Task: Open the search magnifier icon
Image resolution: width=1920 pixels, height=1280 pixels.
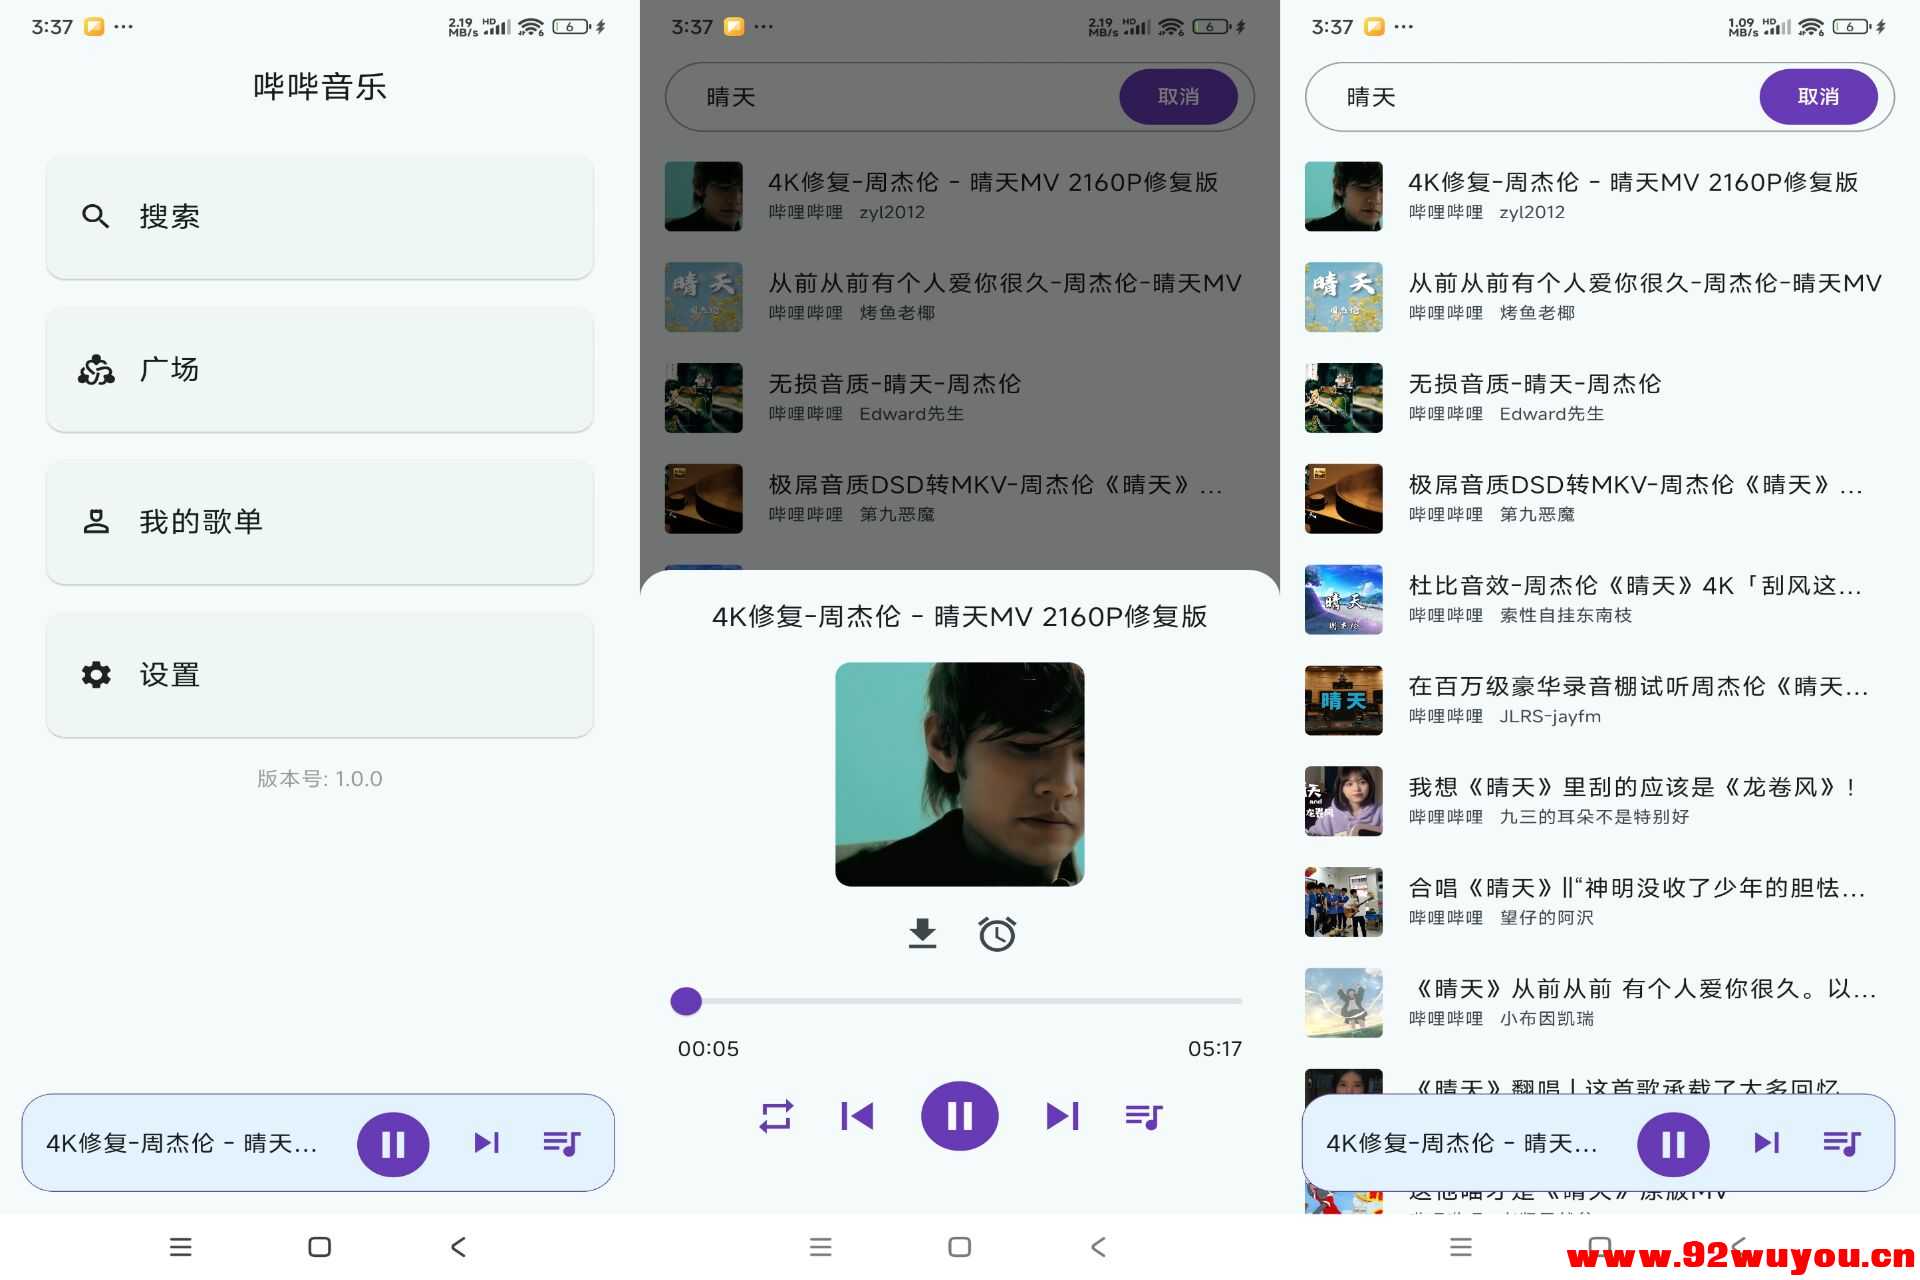Action: click(x=96, y=216)
